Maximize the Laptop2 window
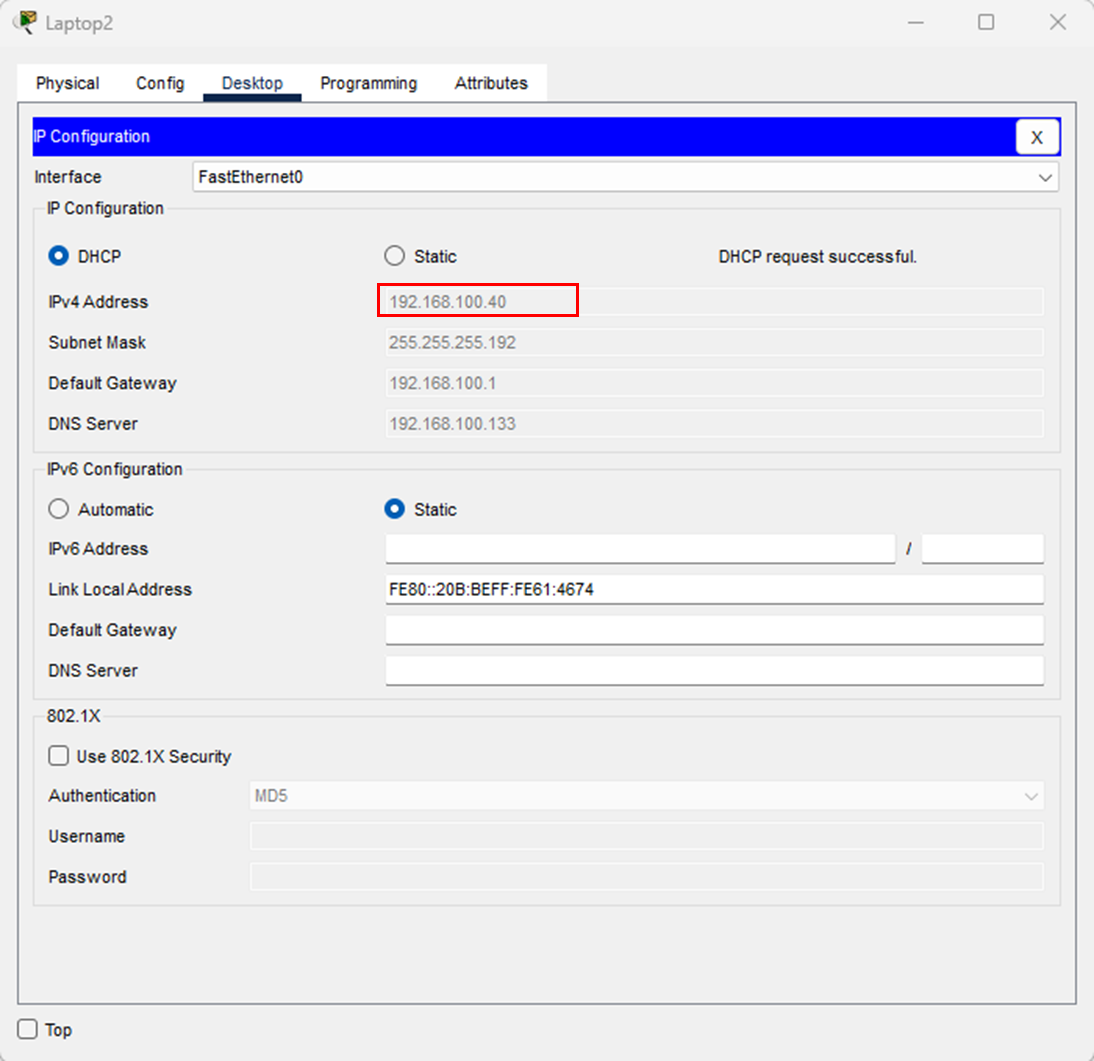Screen dimensions: 1094x1061 pyautogui.click(x=986, y=22)
